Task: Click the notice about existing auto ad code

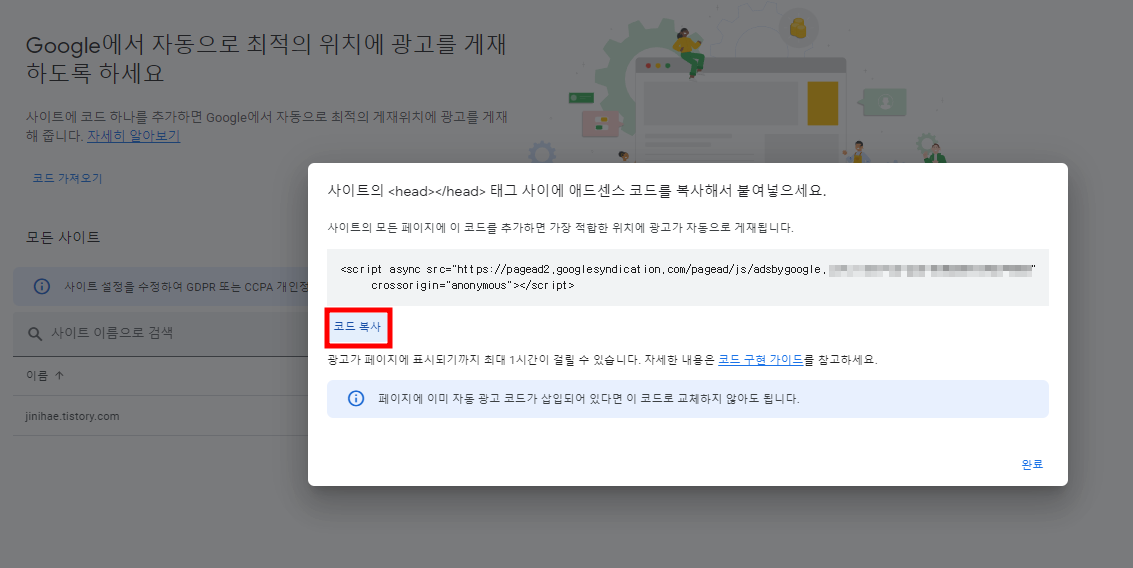Action: (x=588, y=398)
